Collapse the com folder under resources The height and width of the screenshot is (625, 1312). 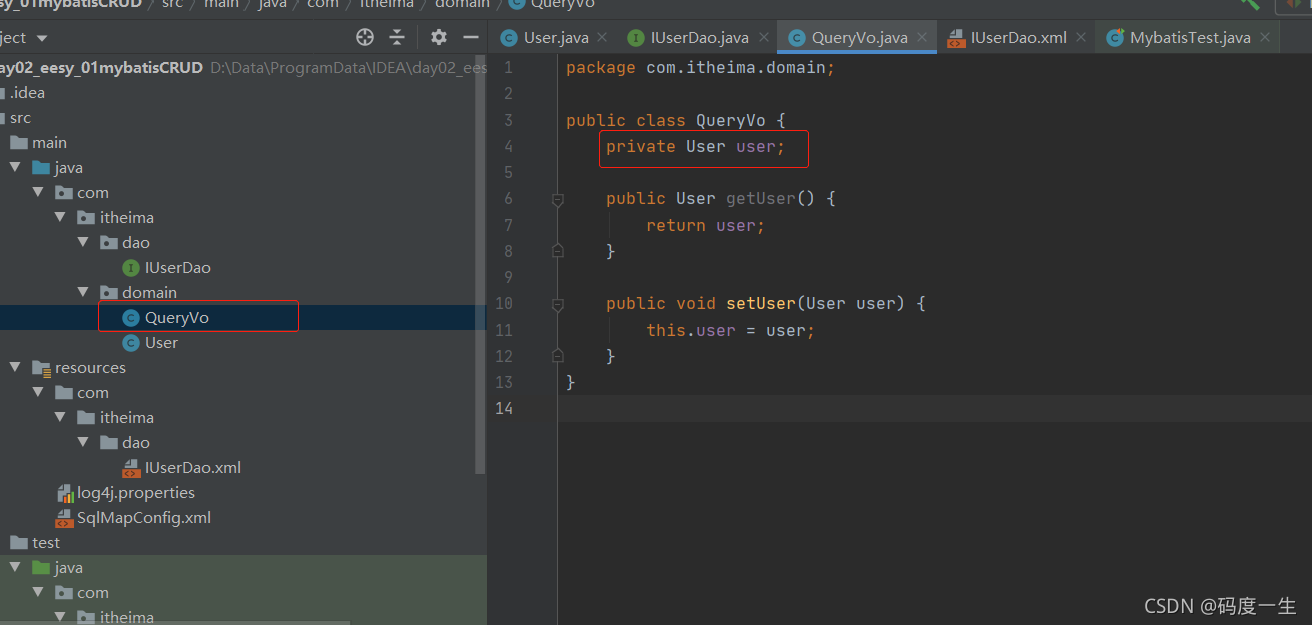click(38, 392)
